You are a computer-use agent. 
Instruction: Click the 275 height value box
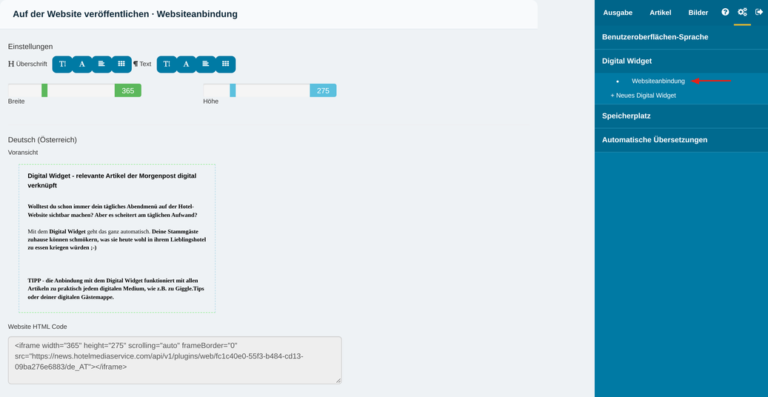click(323, 91)
